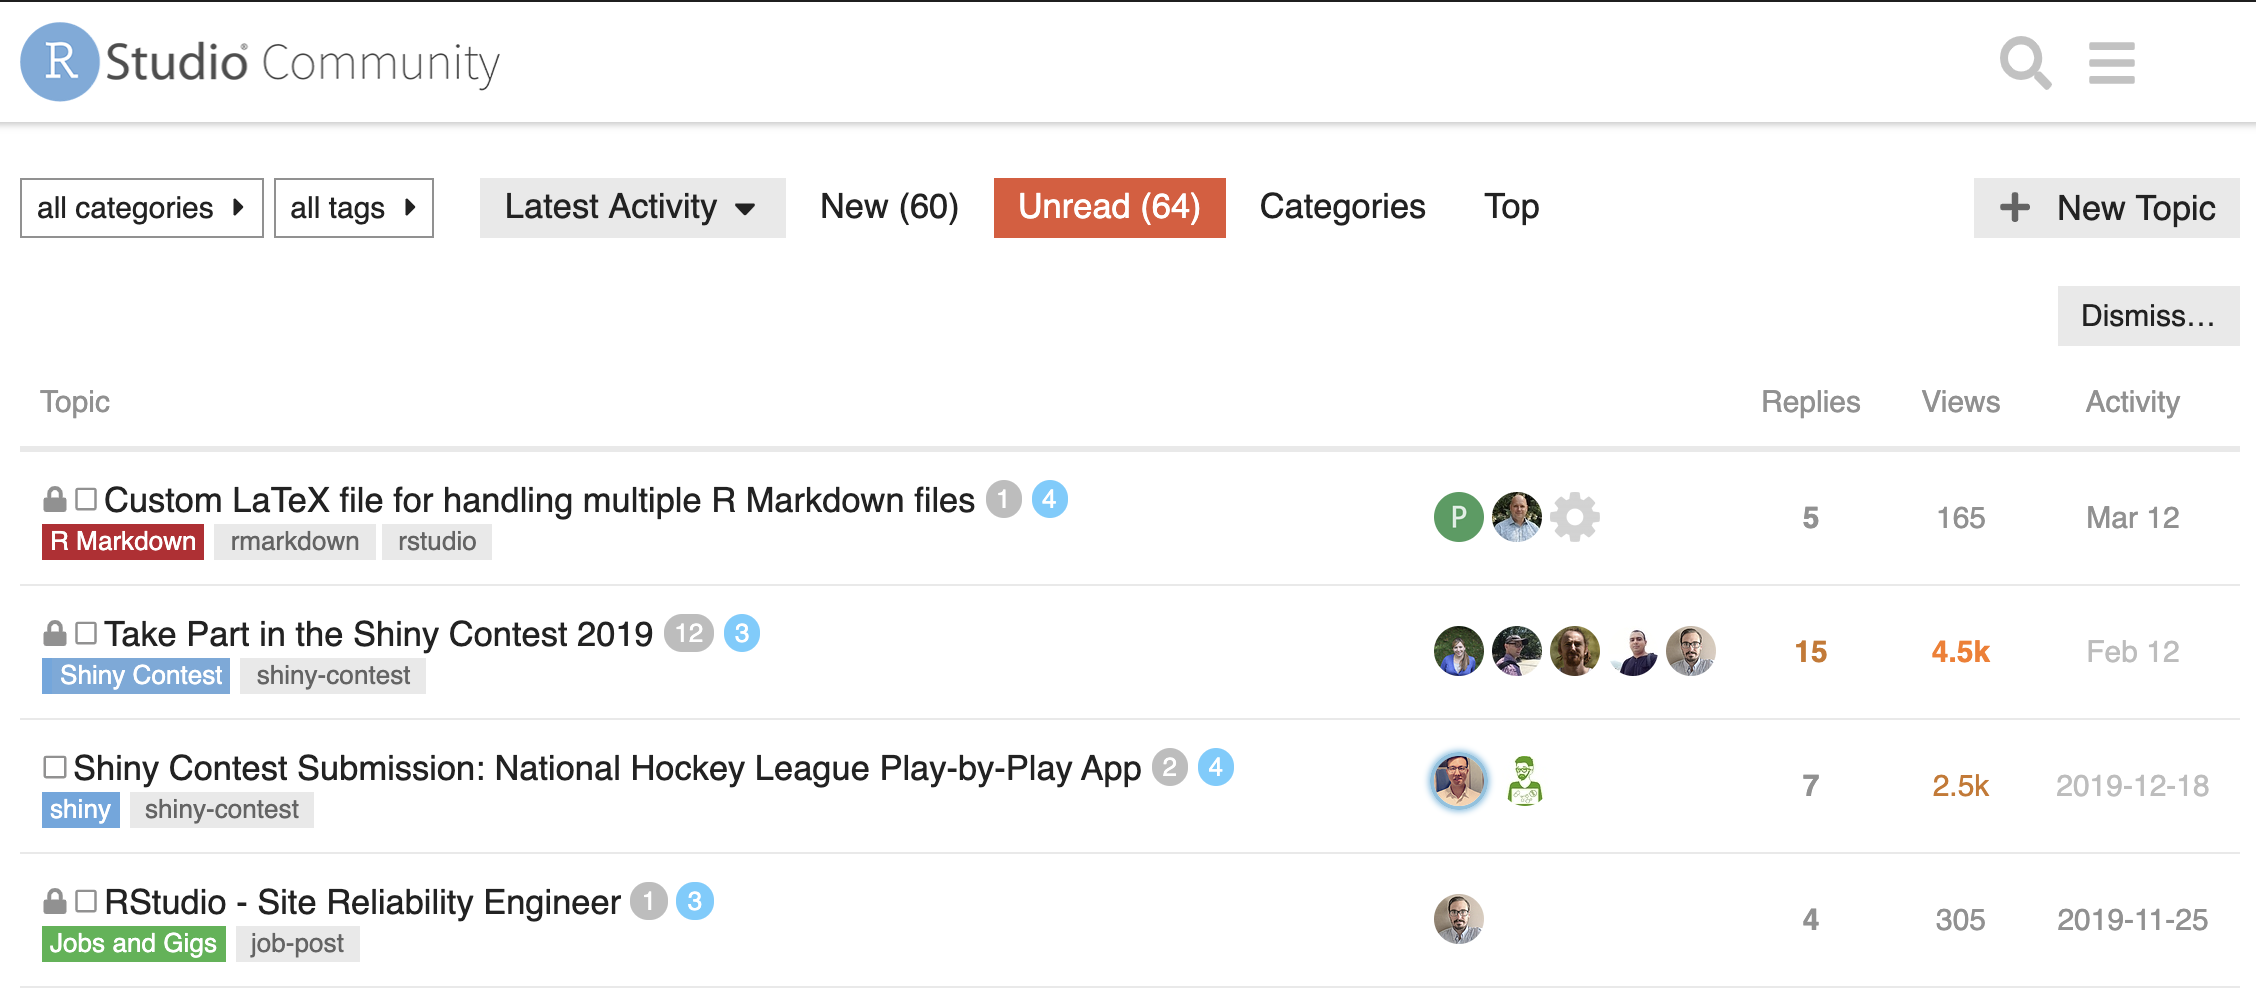The width and height of the screenshot is (2256, 990).
Task: Select the red R Markdown category label
Action: point(123,541)
